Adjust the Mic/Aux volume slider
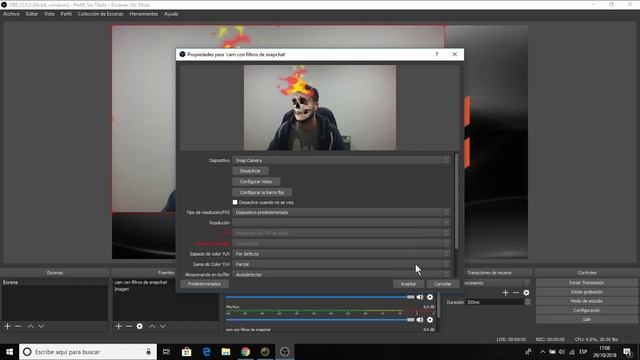Viewport: 640px width, 360px height. click(x=320, y=320)
